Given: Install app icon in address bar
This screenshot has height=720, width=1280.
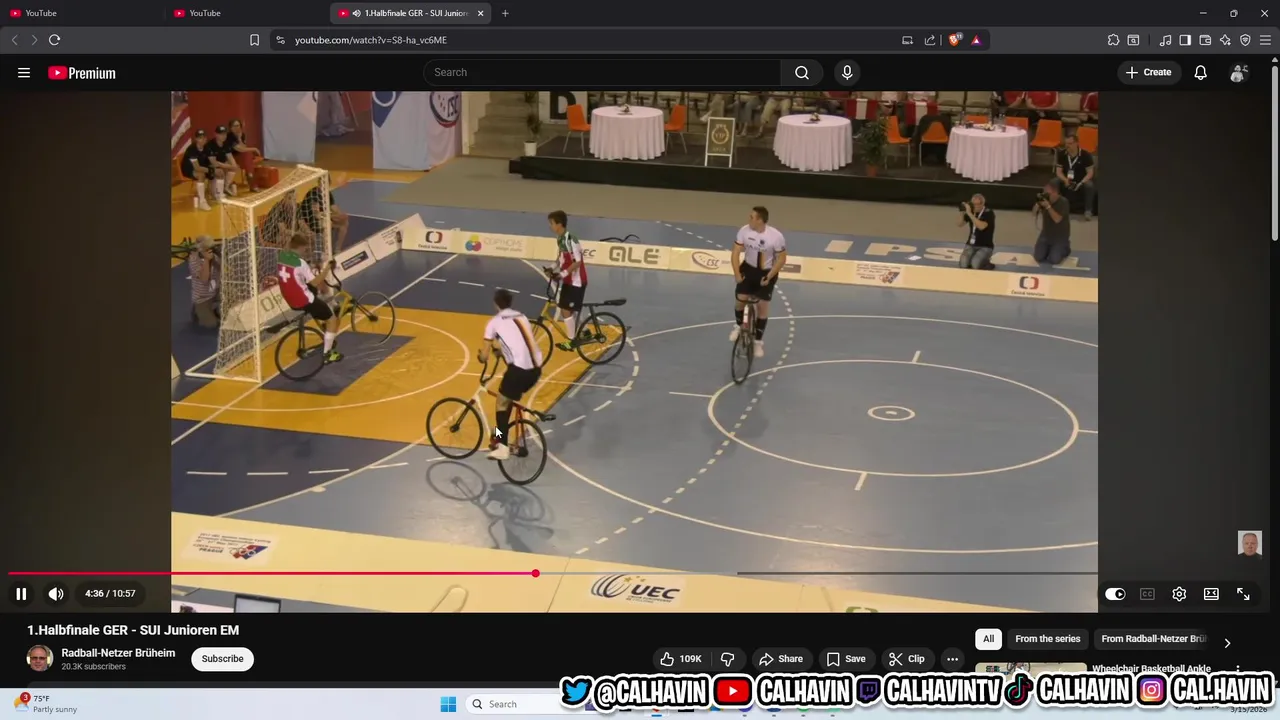Looking at the screenshot, I should (x=907, y=40).
